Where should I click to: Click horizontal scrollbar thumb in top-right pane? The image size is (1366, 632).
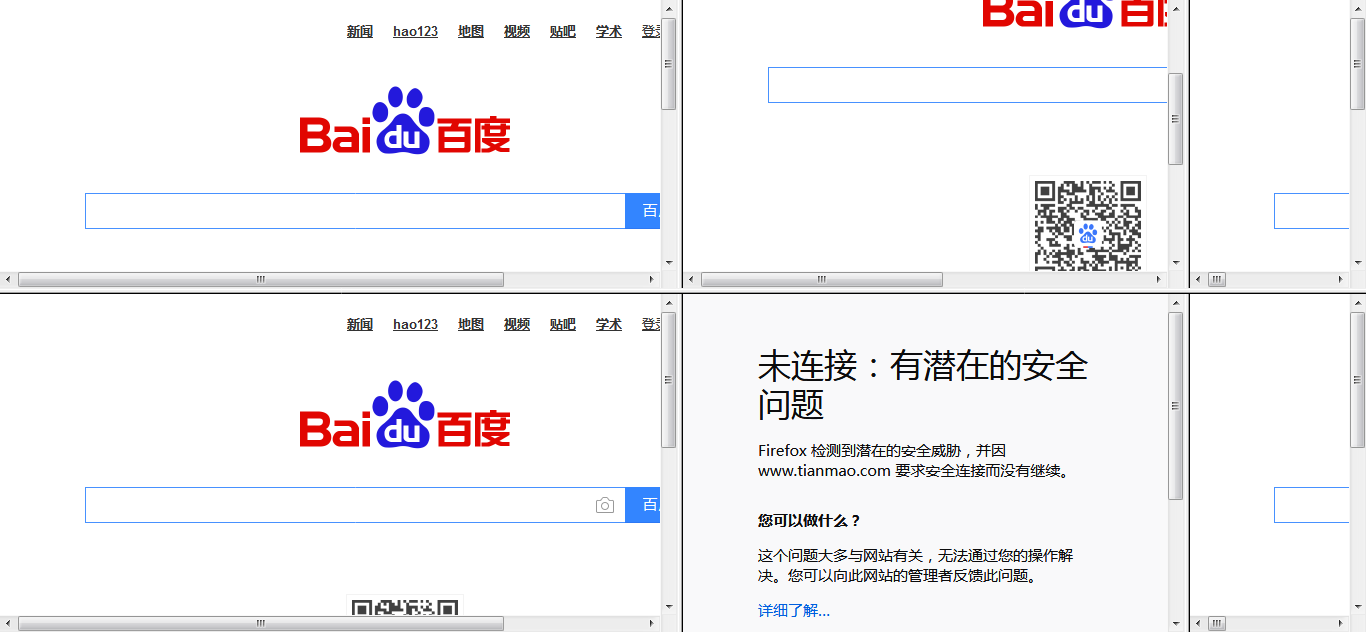tap(1217, 280)
